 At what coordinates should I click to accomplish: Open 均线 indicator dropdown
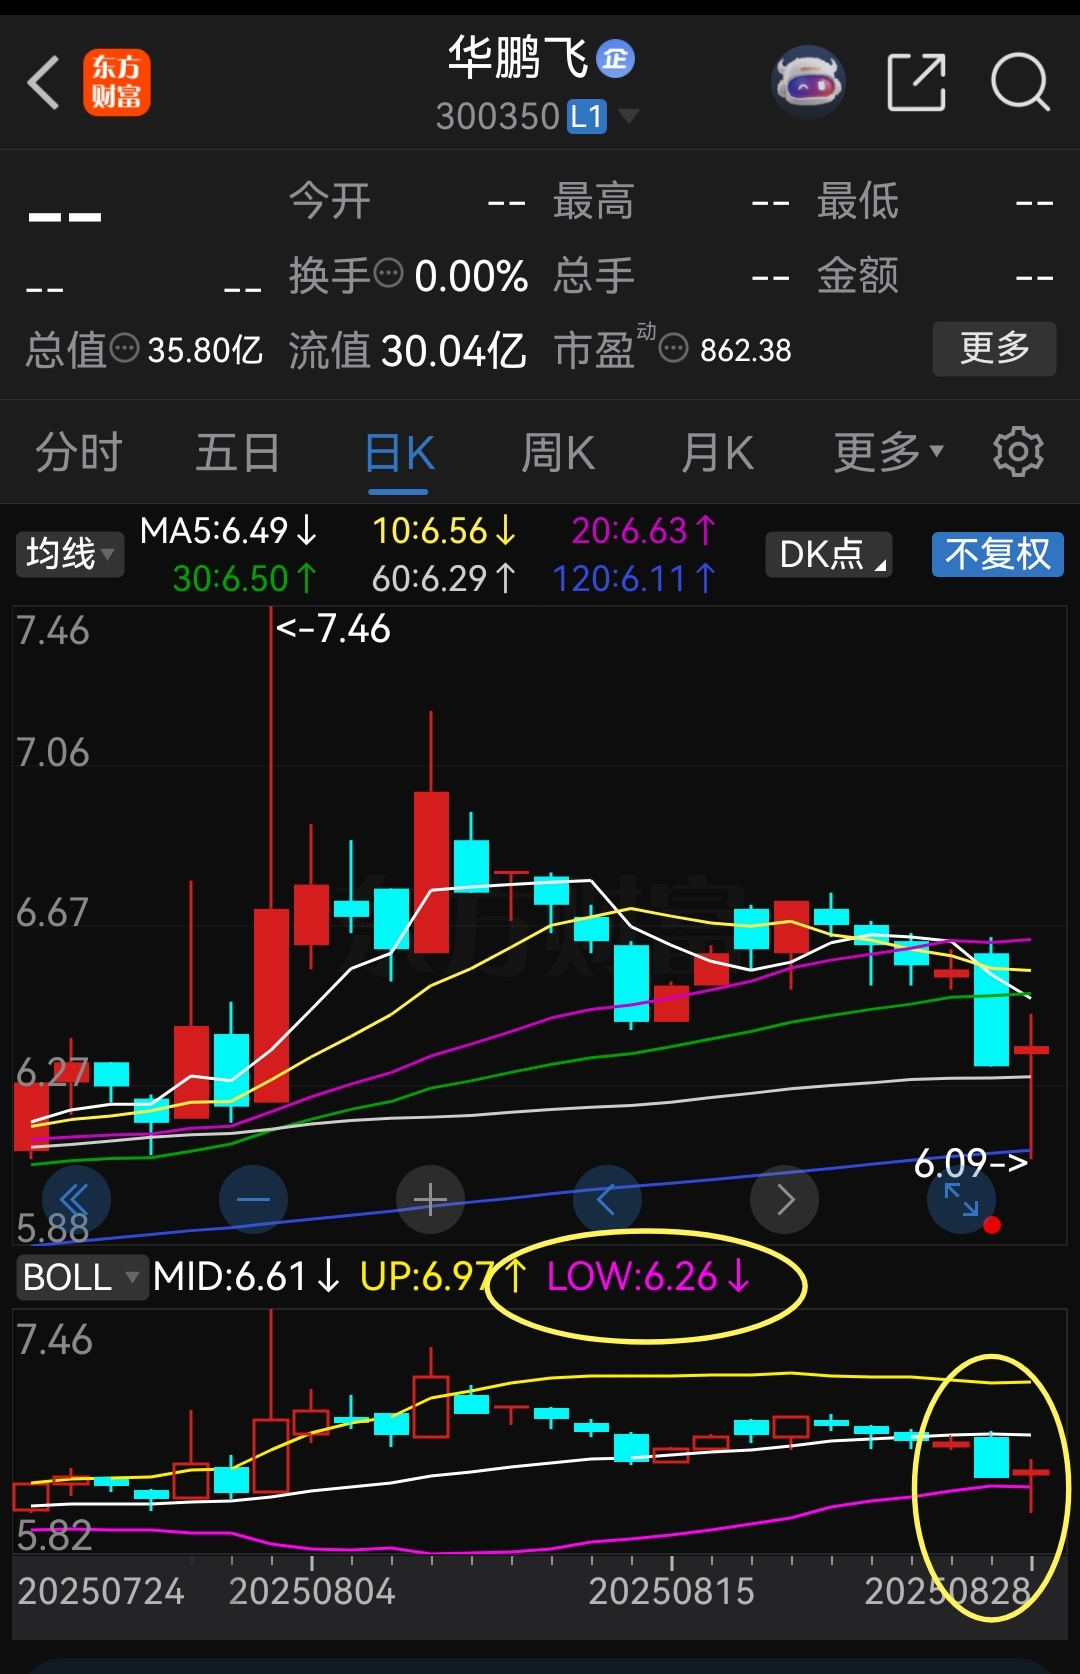[69, 554]
